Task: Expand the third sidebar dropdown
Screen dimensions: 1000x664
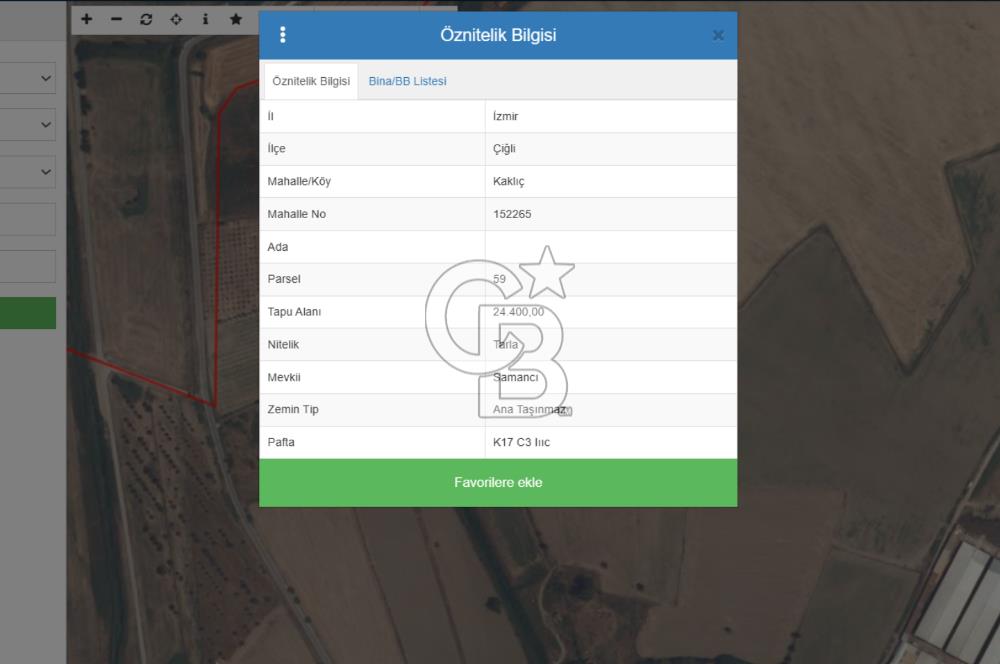Action: (27, 172)
